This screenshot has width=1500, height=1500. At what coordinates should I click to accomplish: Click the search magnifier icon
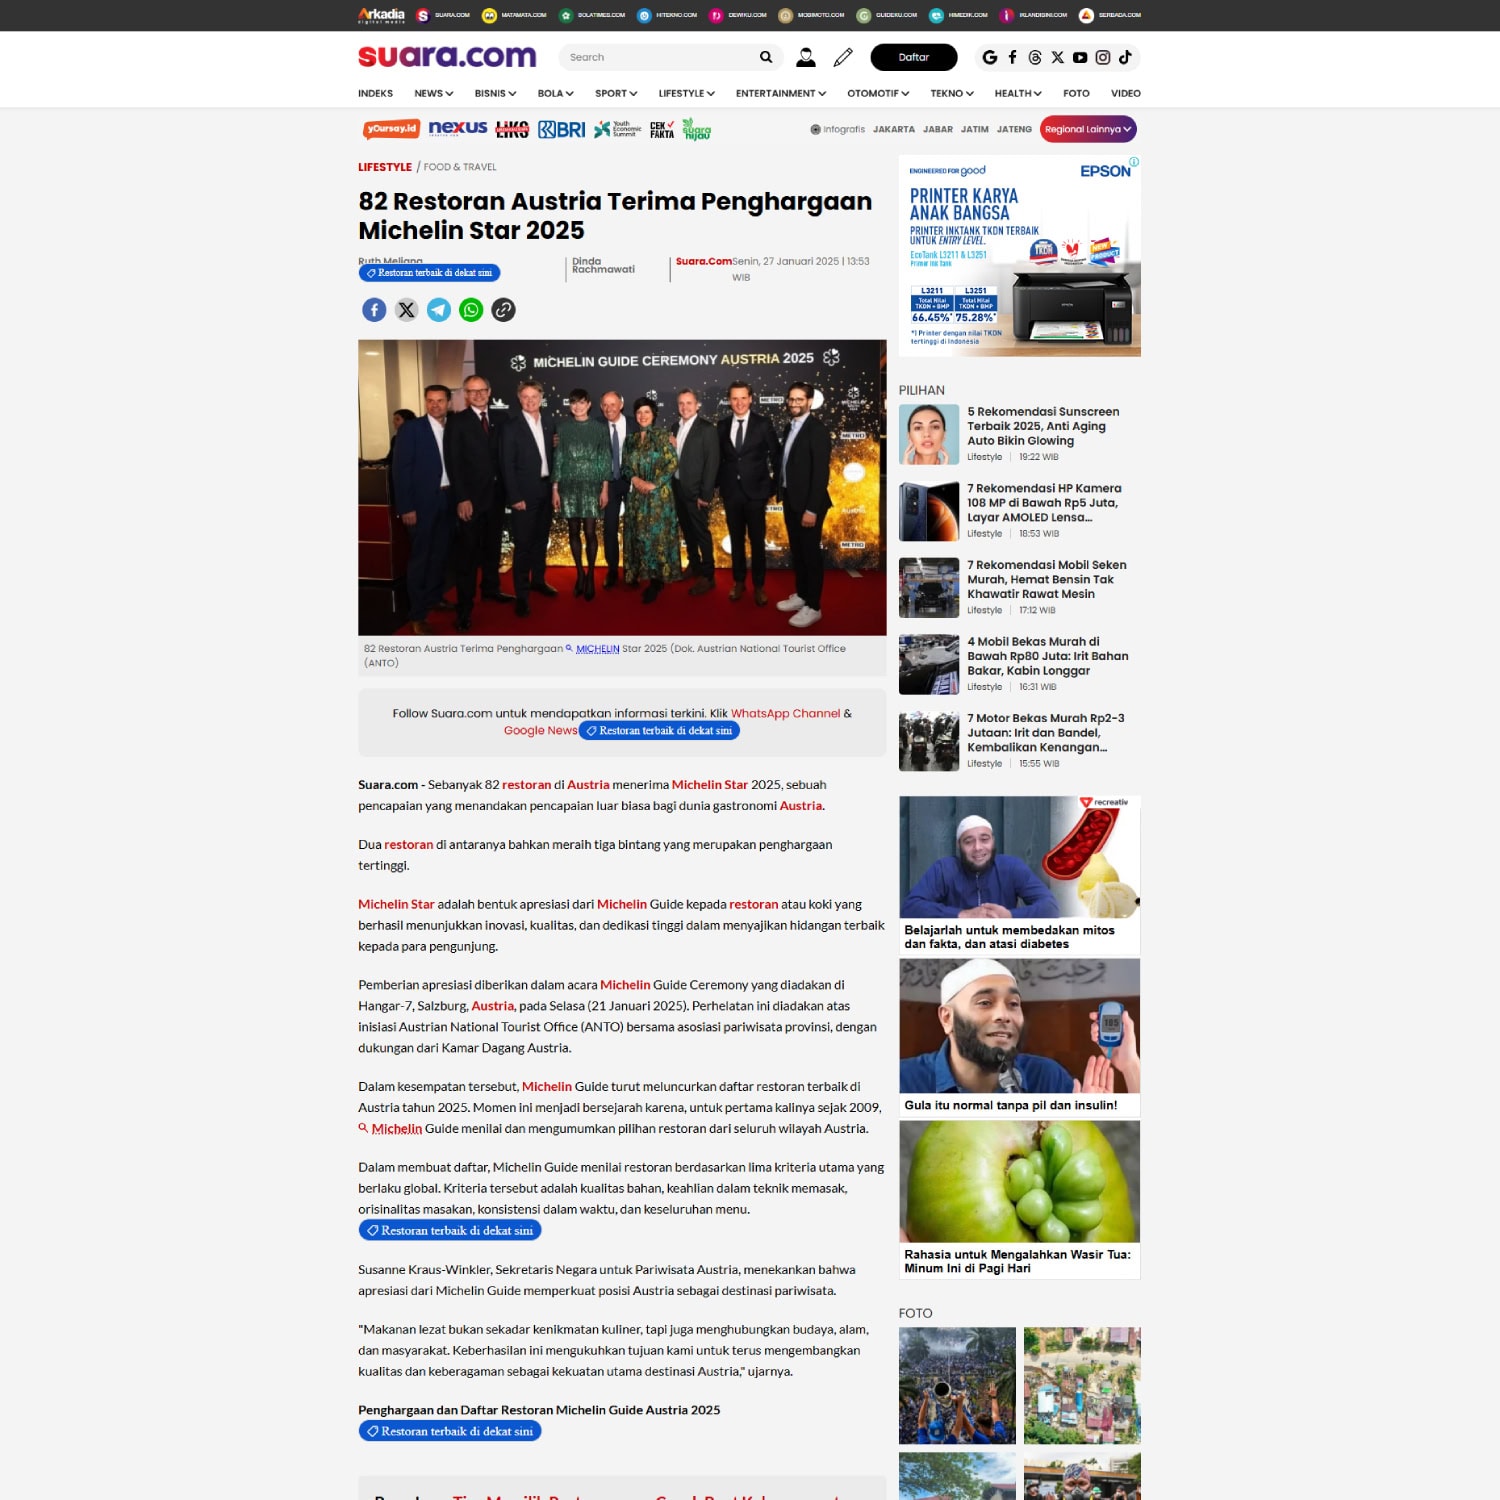coord(766,57)
